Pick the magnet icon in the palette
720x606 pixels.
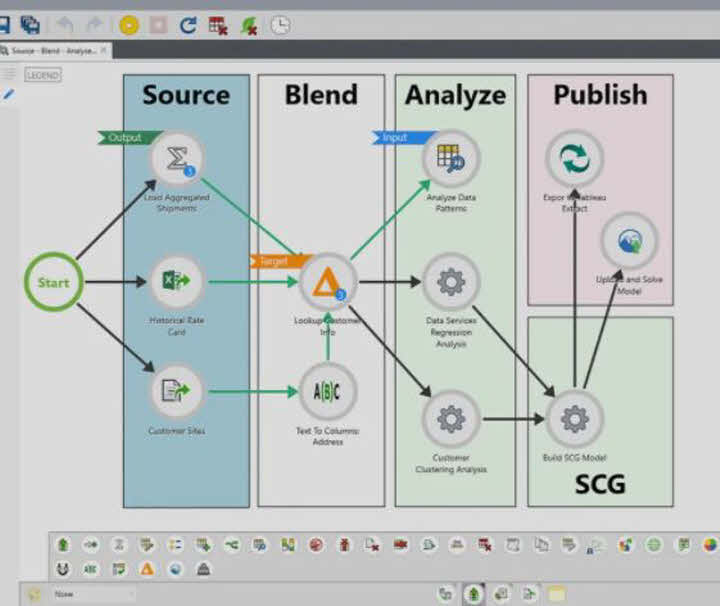click(62, 569)
